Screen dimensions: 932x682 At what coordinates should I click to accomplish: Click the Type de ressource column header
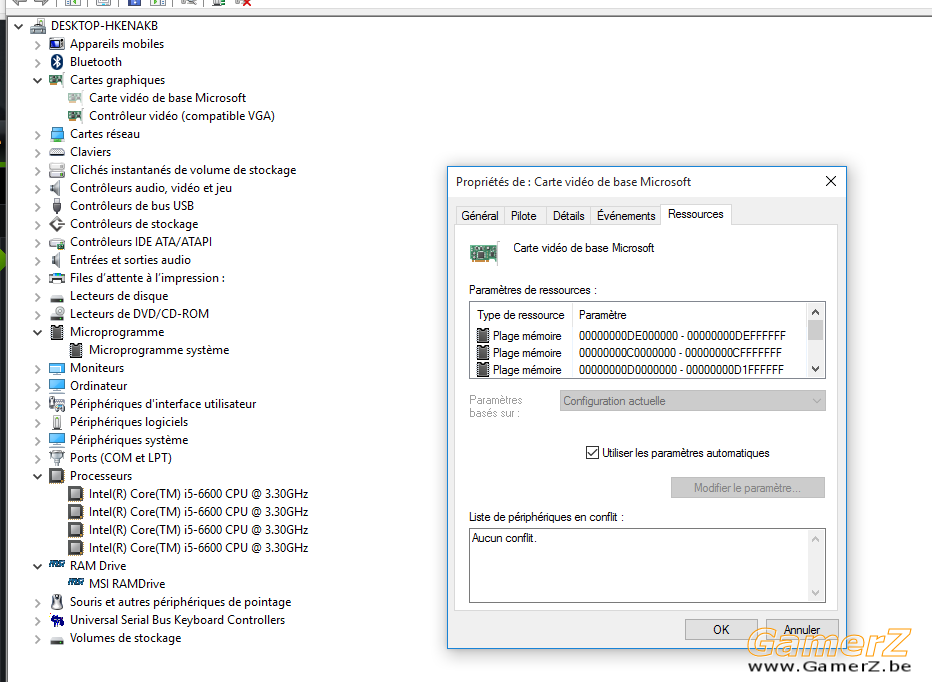pyautogui.click(x=521, y=315)
